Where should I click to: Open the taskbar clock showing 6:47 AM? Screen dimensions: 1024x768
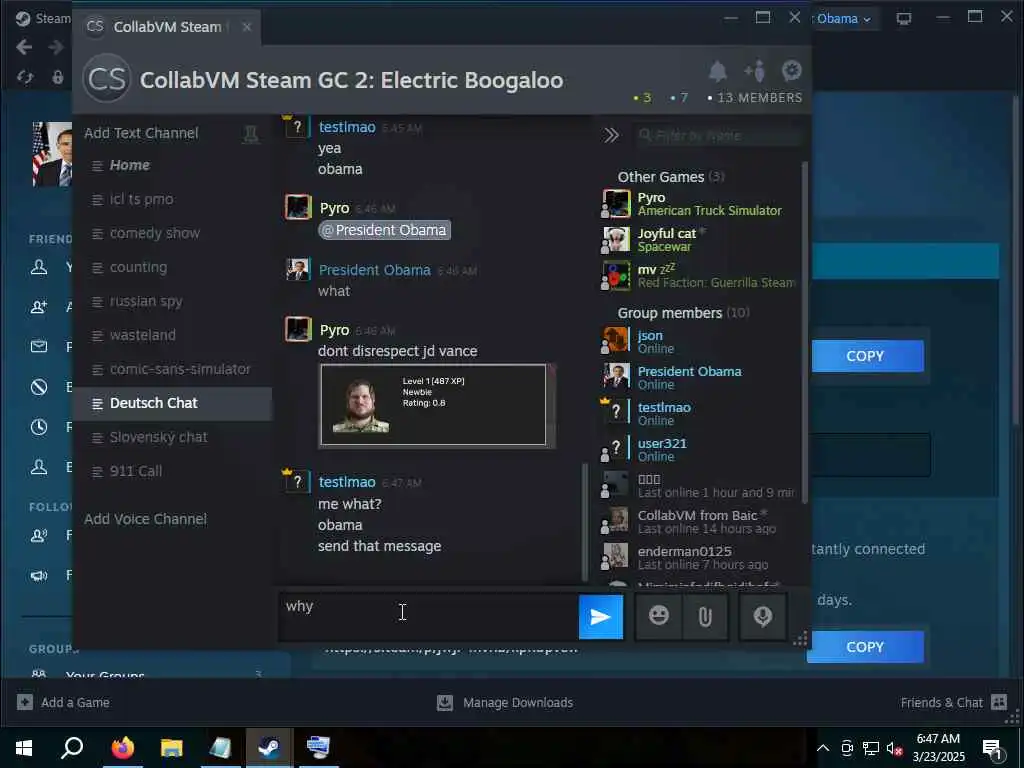click(x=938, y=748)
